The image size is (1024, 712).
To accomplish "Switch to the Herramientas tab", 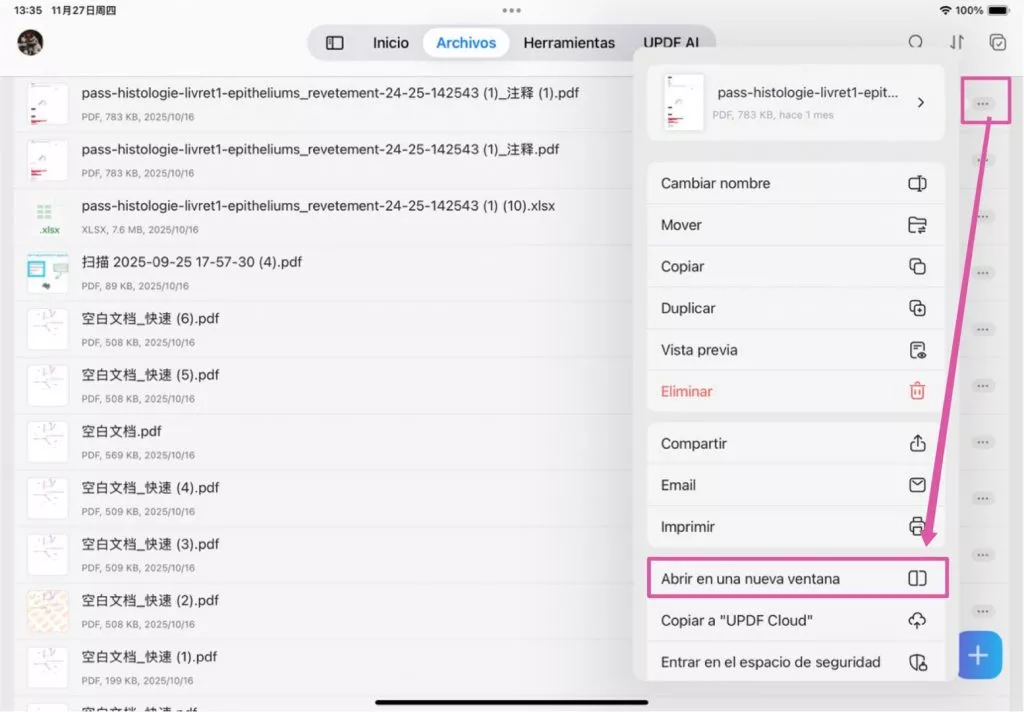I will coord(569,43).
